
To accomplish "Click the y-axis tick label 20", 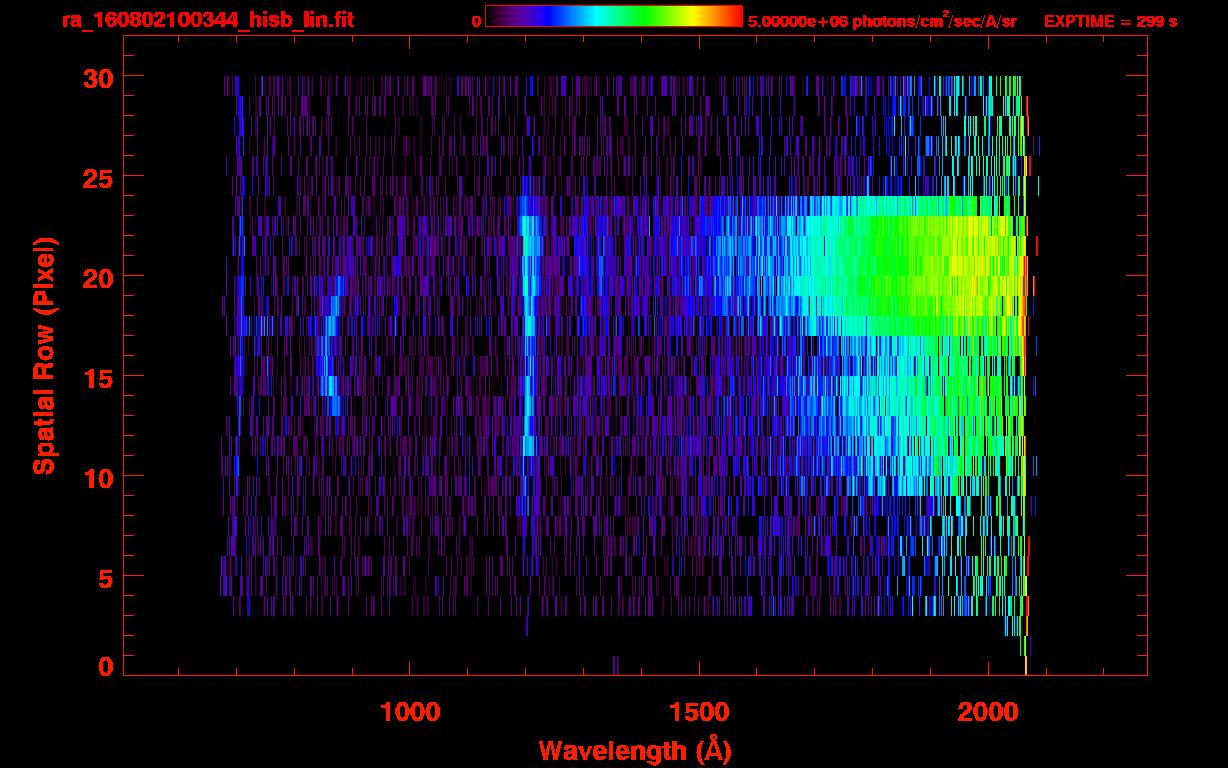I will point(98,277).
